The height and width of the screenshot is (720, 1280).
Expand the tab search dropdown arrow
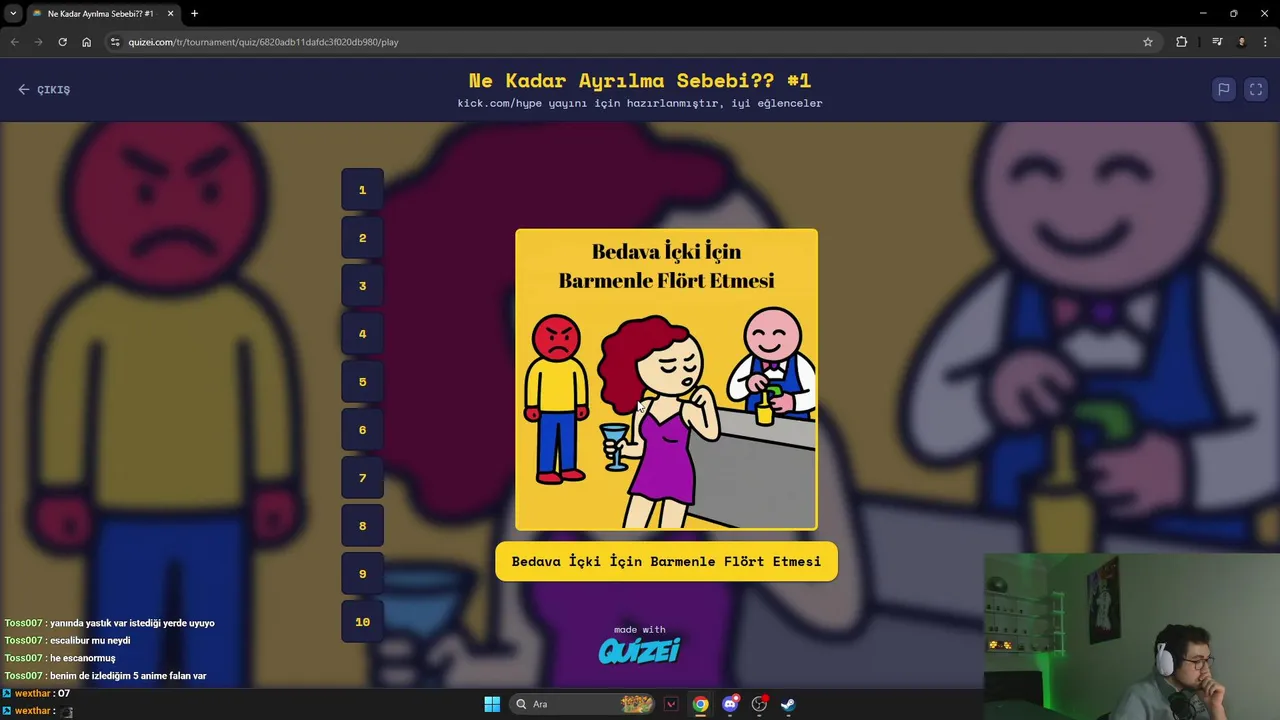(13, 14)
